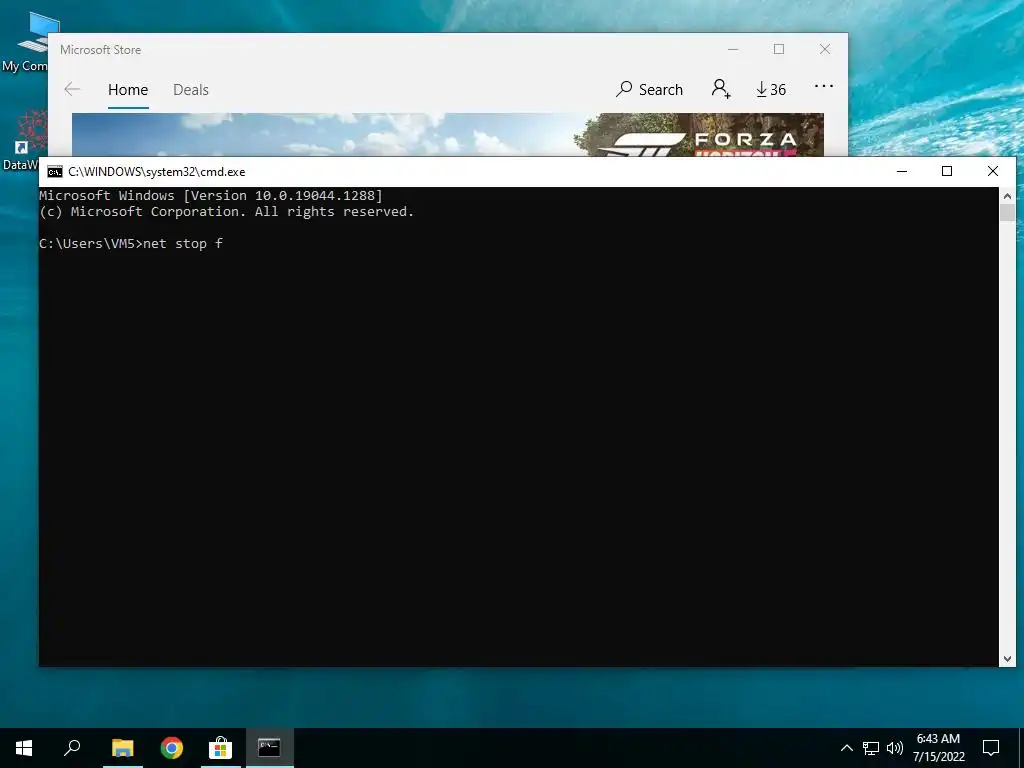1024x768 pixels.
Task: Open the notification center icon
Action: point(991,748)
